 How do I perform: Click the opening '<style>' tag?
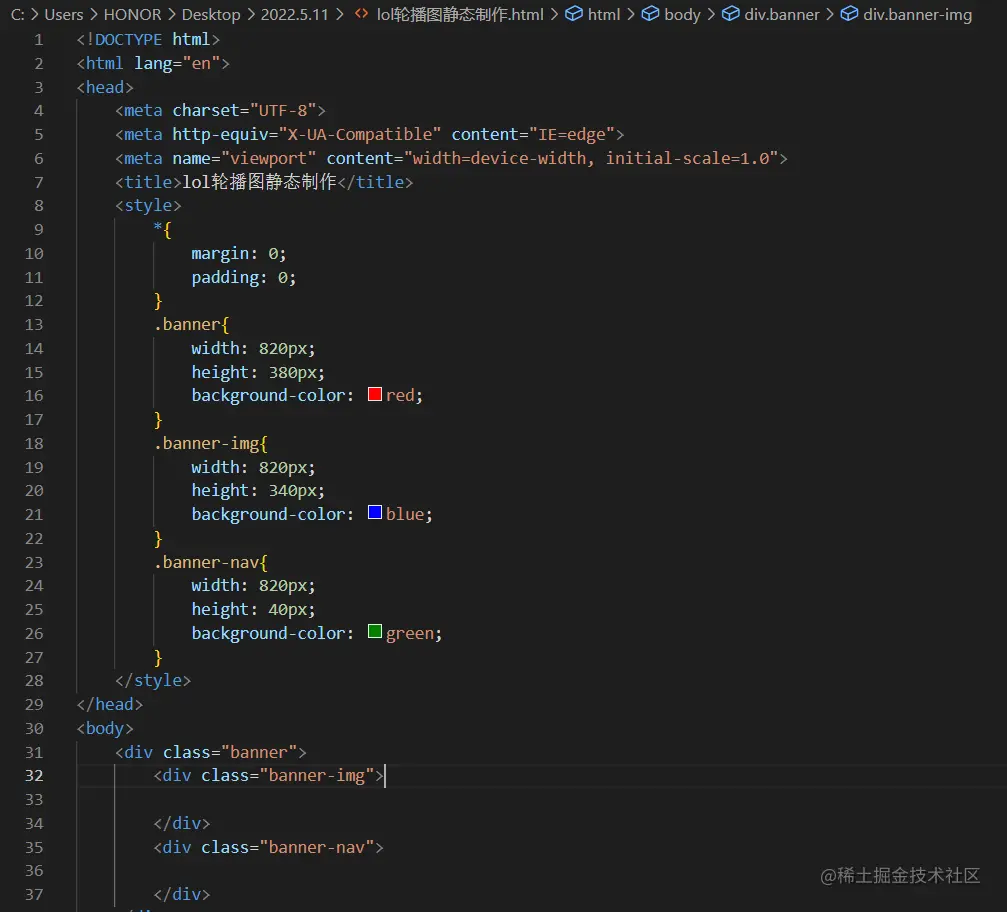[148, 206]
